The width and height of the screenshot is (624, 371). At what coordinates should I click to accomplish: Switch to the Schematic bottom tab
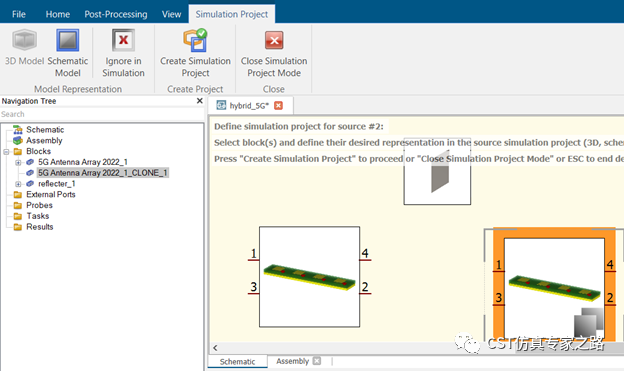point(238,361)
